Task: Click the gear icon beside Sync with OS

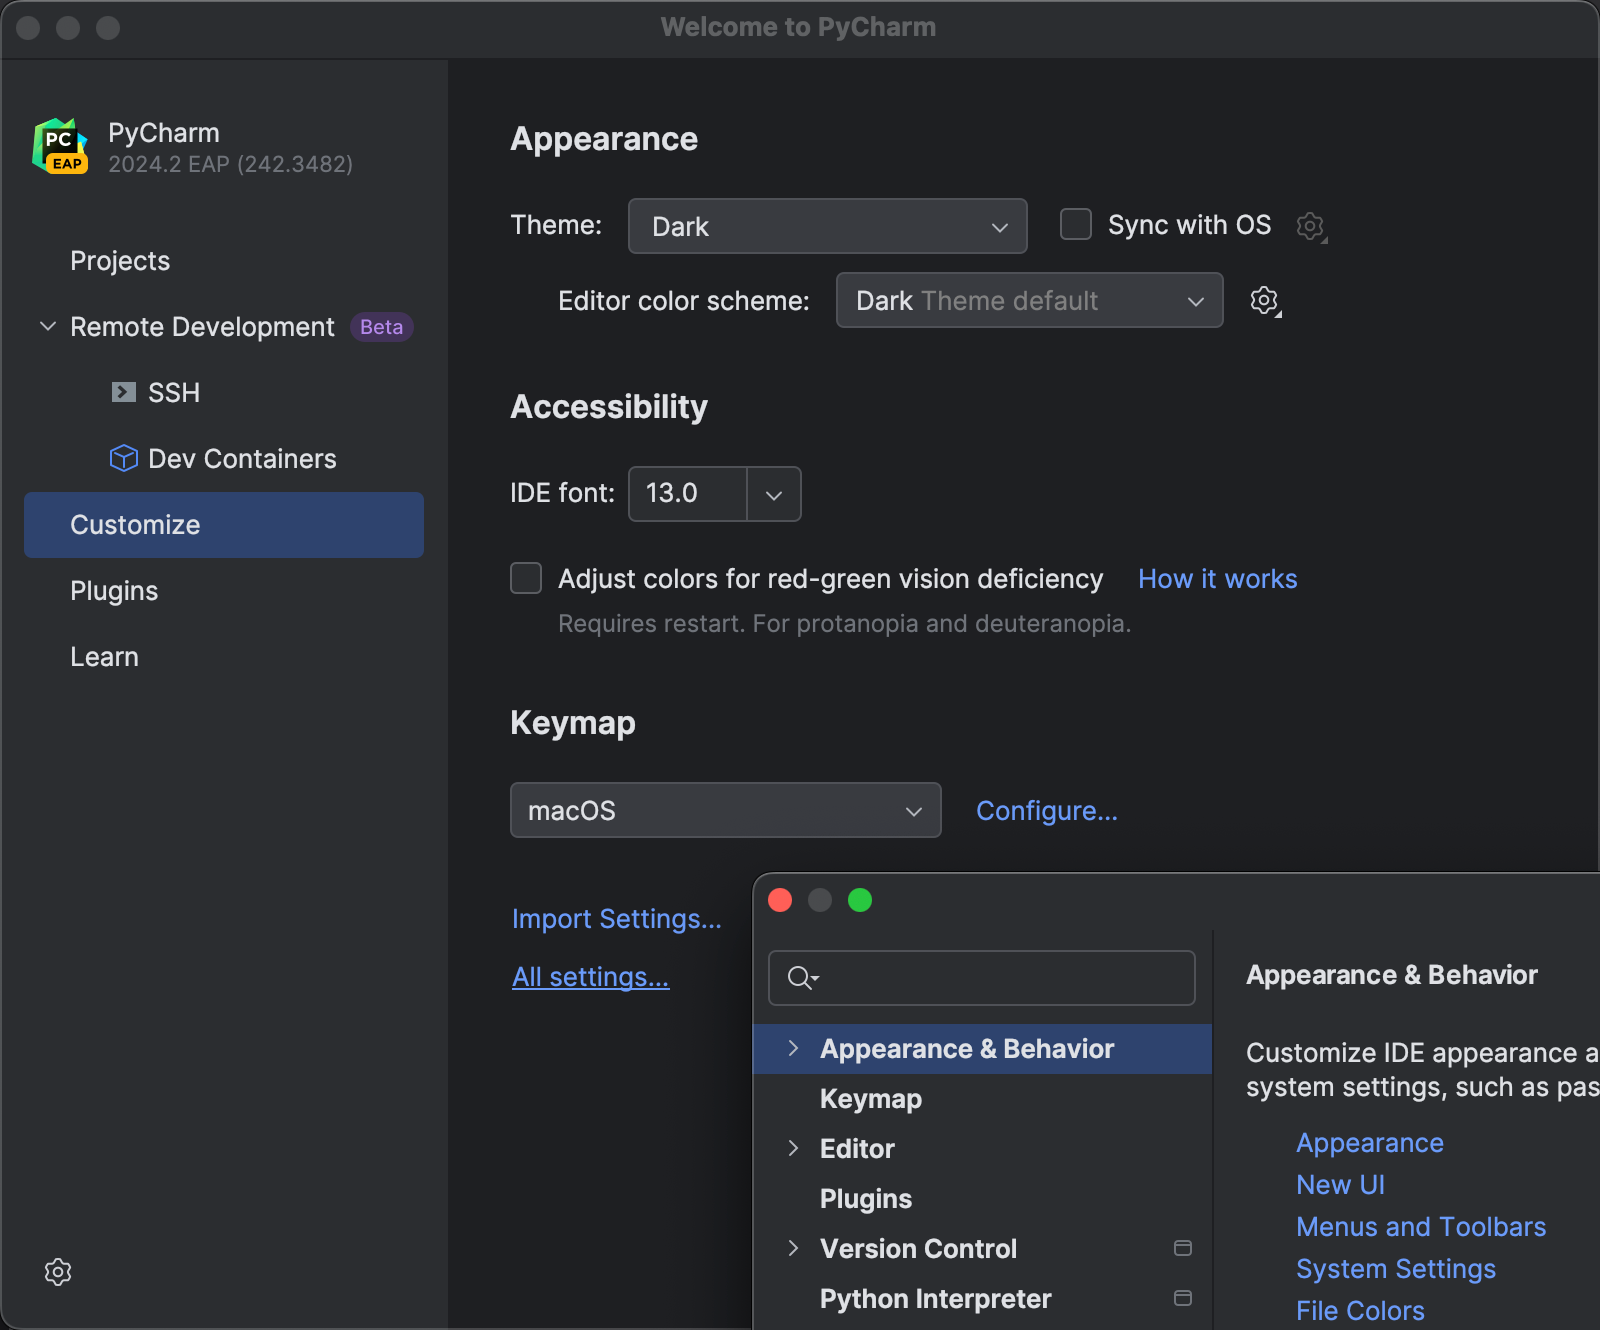Action: (1310, 225)
